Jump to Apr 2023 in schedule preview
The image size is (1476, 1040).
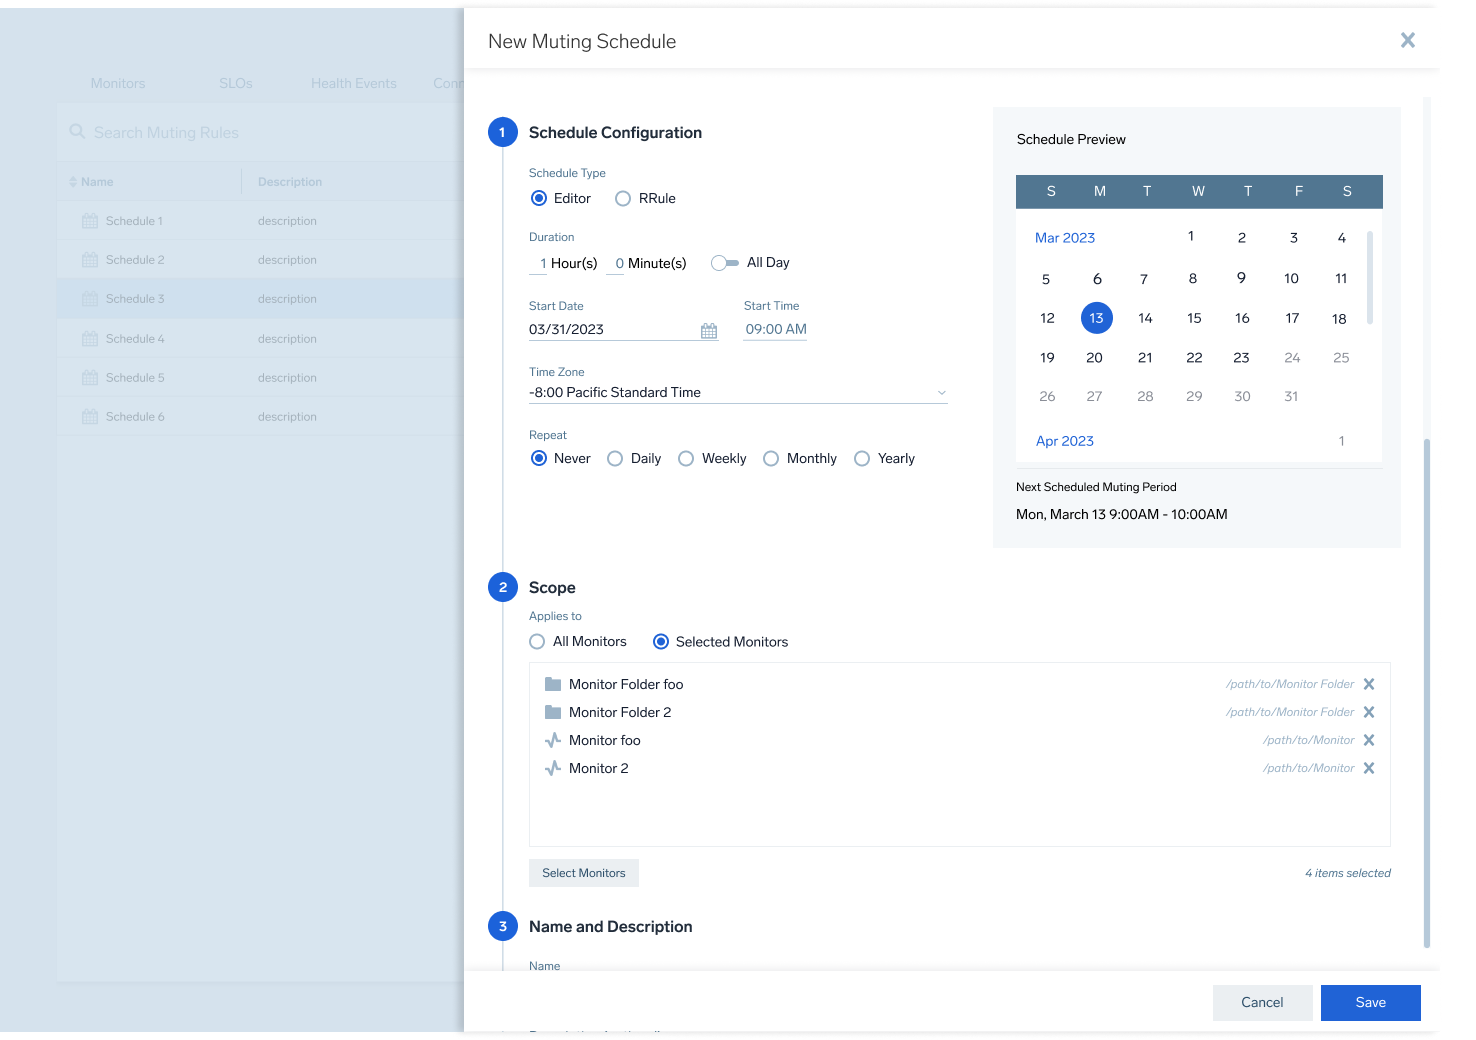[1064, 441]
